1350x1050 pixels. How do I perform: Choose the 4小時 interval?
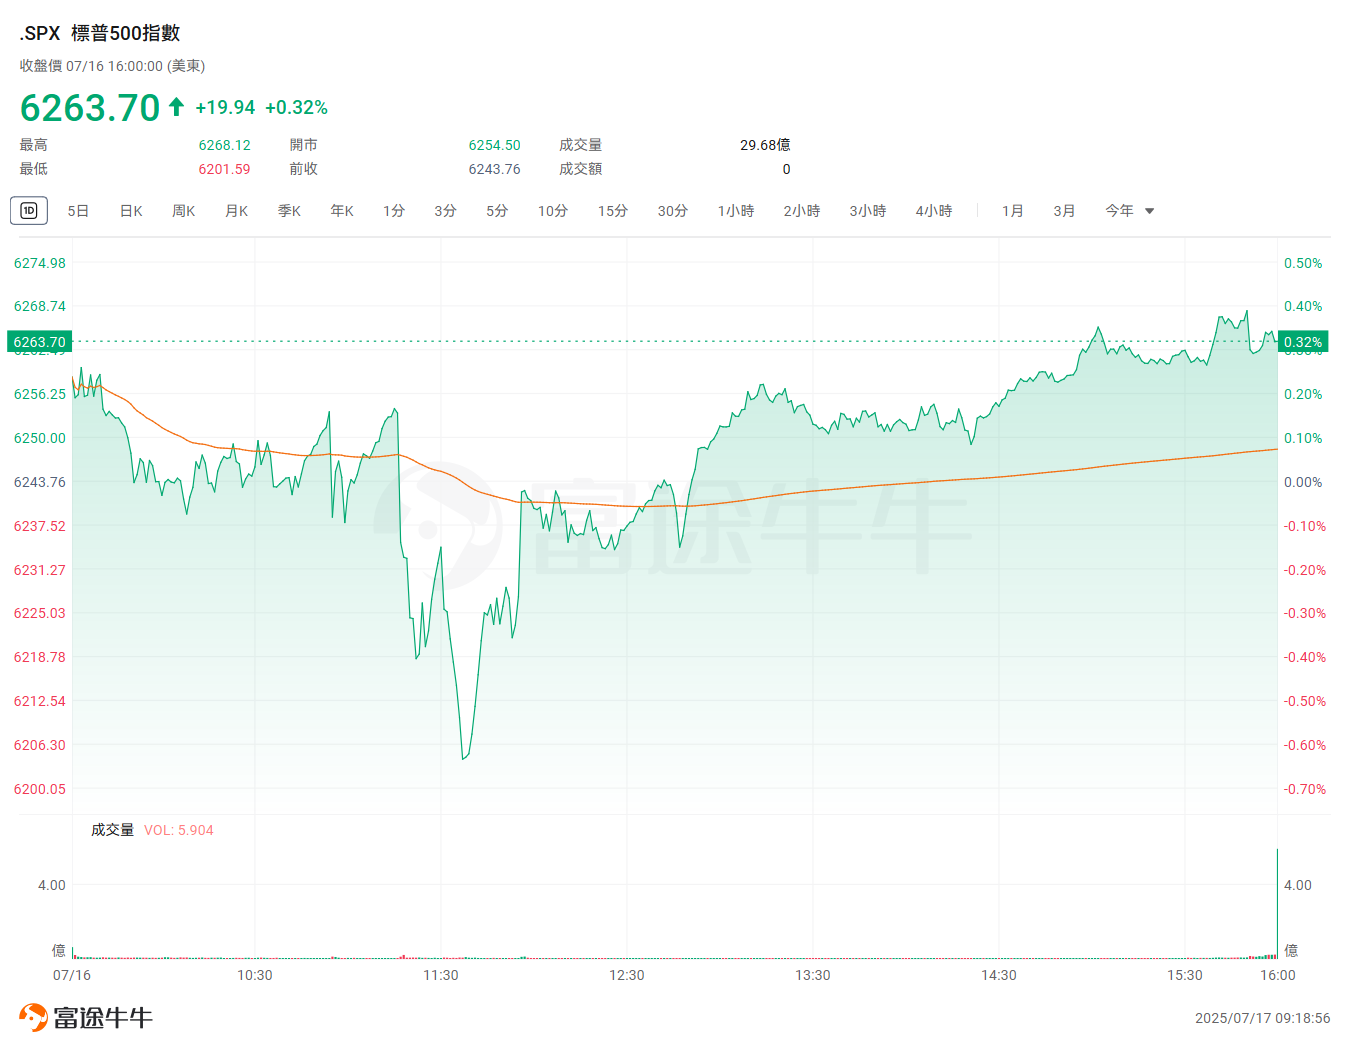tap(934, 211)
